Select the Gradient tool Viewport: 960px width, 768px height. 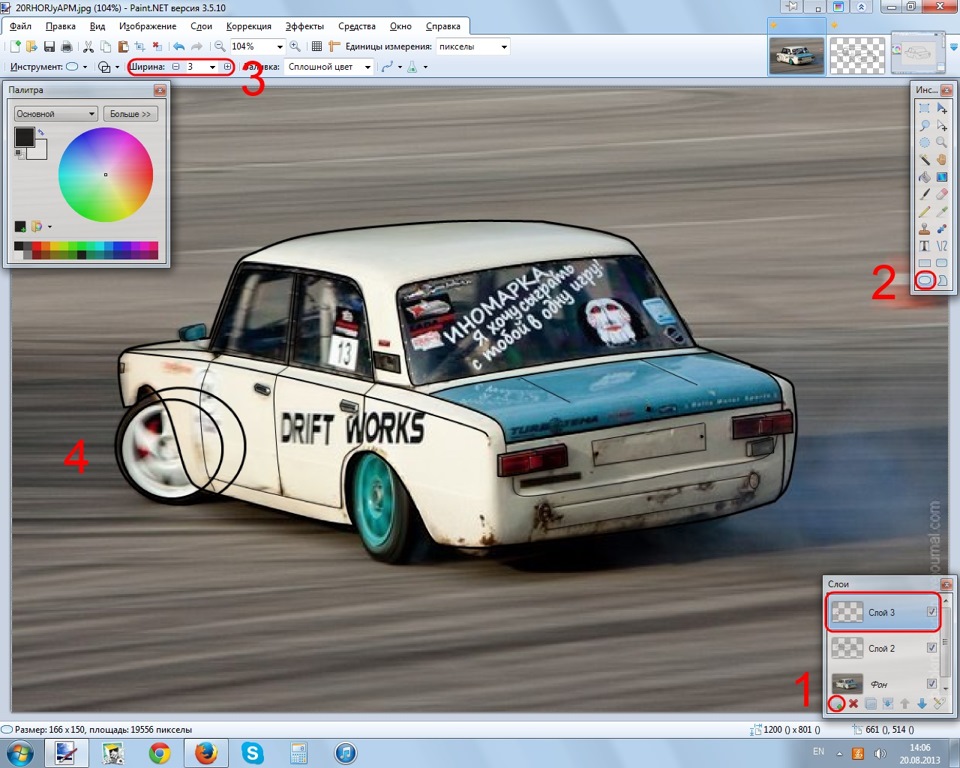(942, 177)
